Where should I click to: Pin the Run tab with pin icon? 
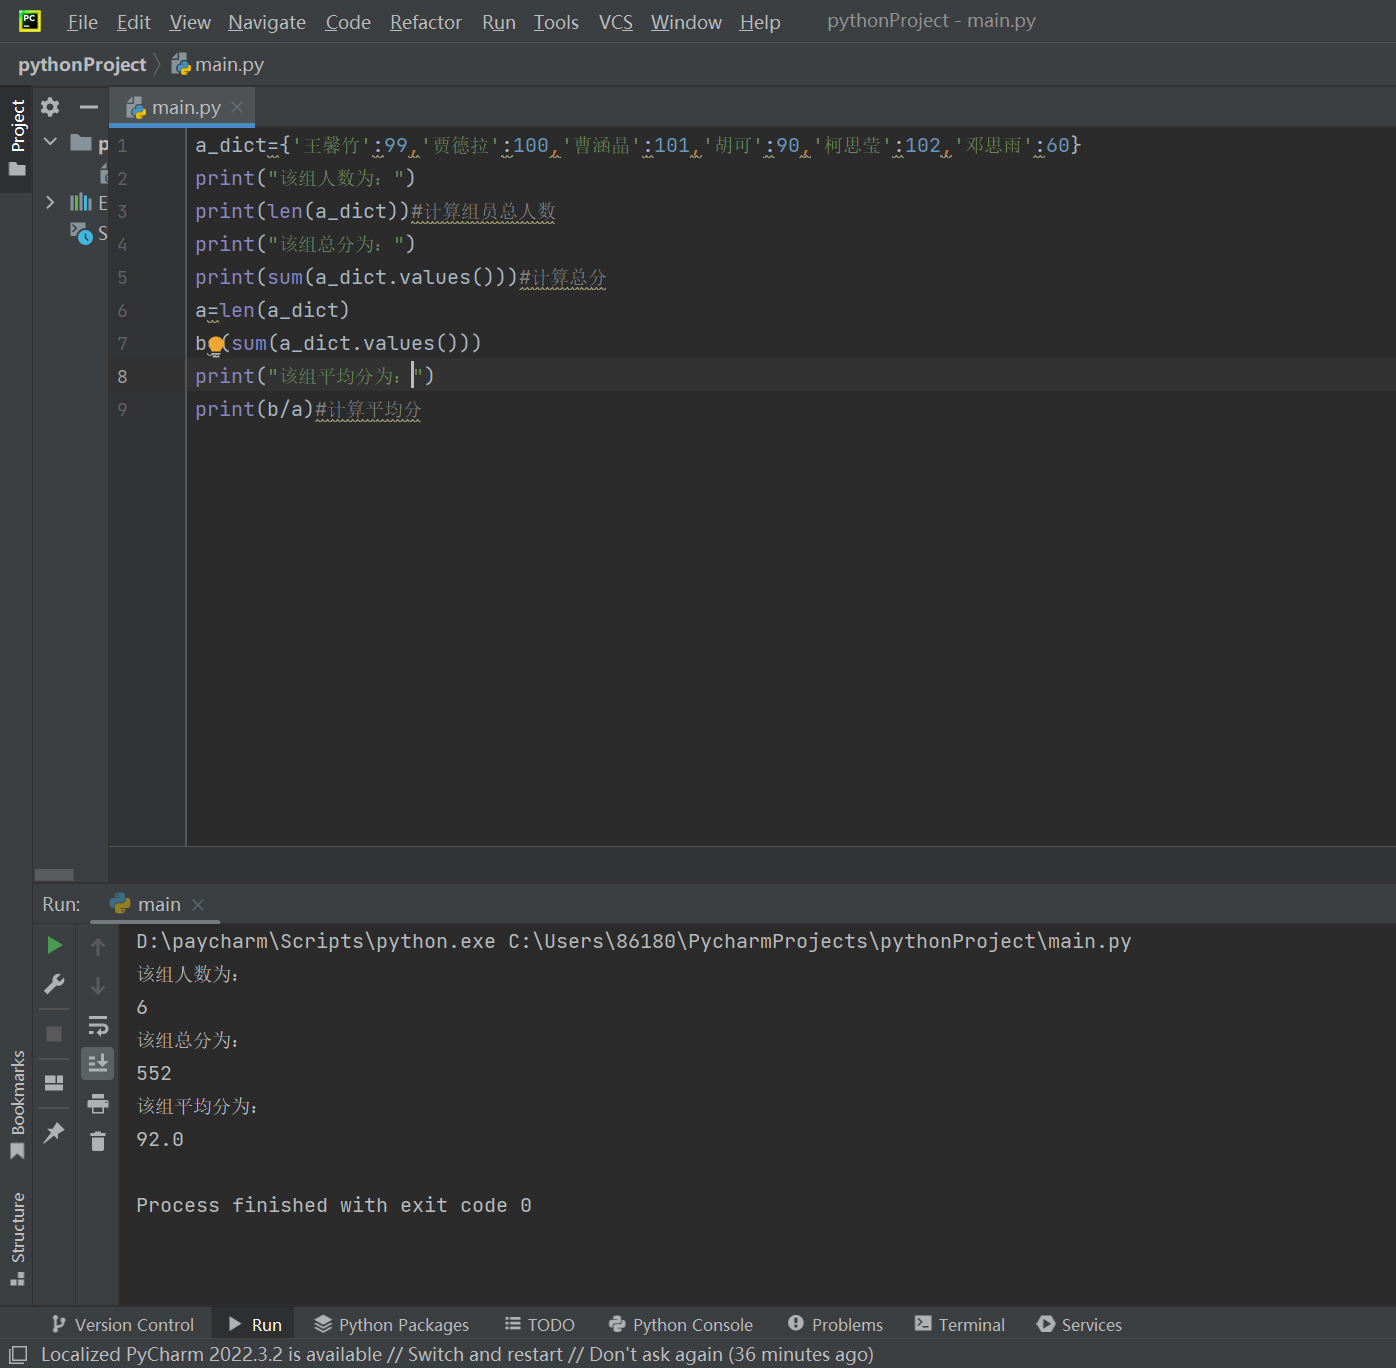(x=54, y=1132)
